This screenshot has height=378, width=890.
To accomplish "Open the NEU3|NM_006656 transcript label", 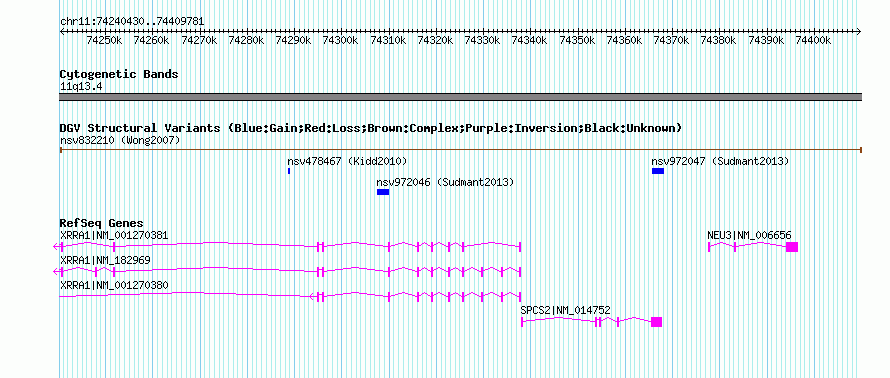I will coord(749,235).
